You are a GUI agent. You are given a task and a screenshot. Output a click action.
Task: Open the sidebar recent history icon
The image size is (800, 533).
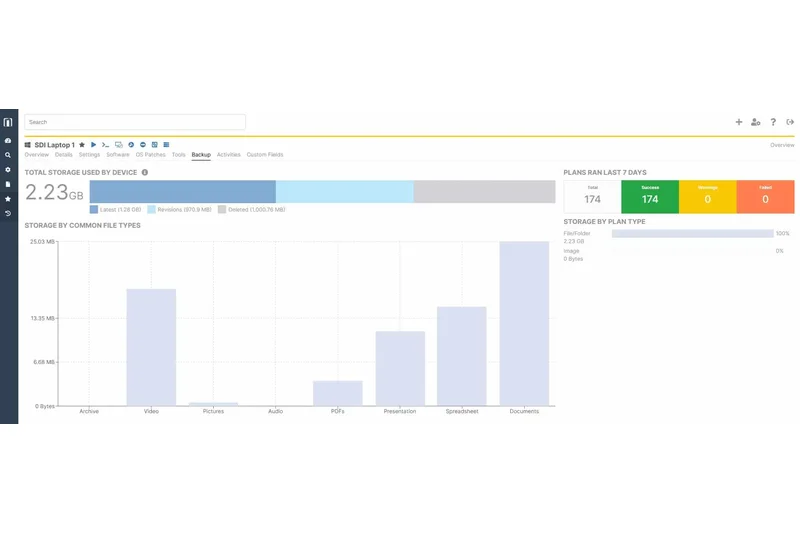(x=8, y=213)
